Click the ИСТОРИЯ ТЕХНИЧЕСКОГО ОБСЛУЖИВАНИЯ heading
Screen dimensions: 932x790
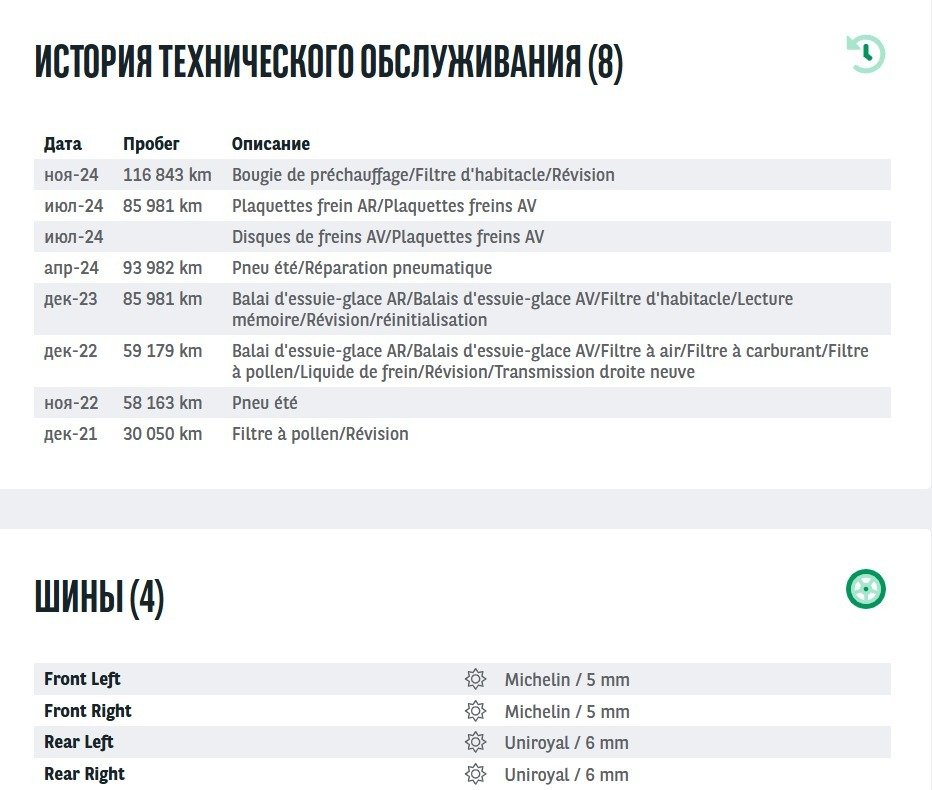(x=329, y=63)
